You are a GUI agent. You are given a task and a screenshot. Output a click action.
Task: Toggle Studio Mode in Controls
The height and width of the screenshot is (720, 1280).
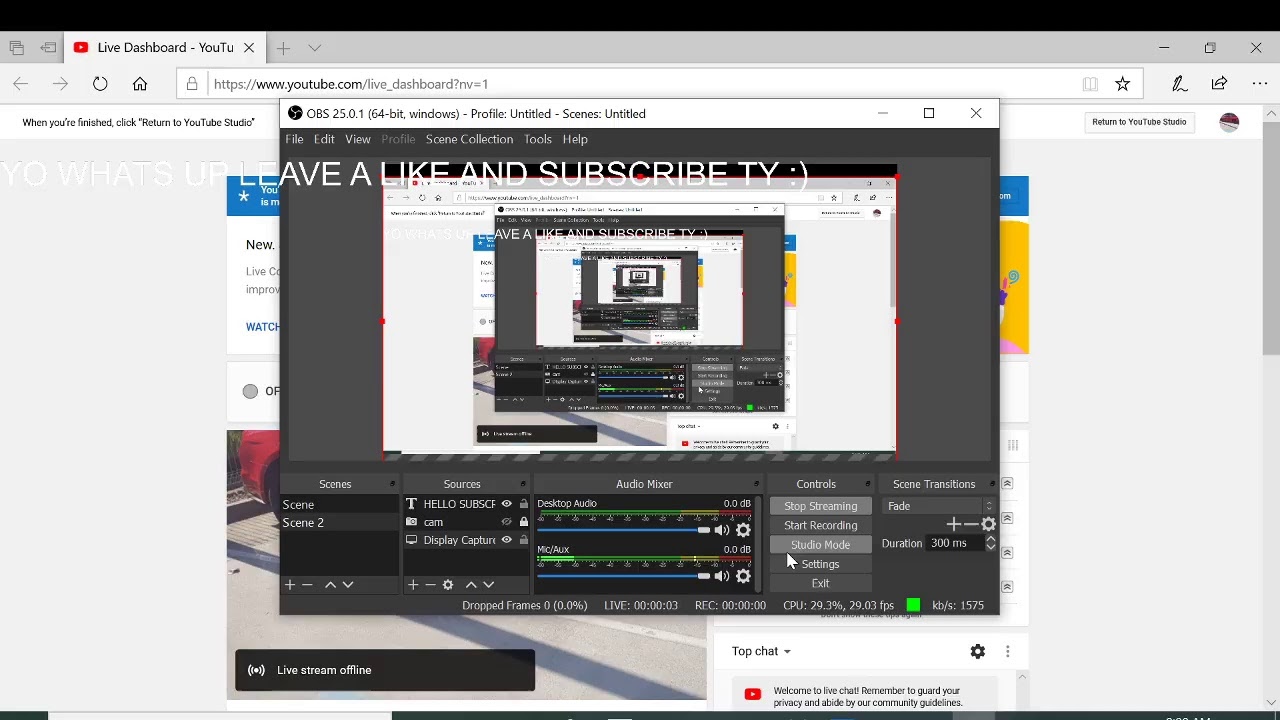click(x=820, y=545)
